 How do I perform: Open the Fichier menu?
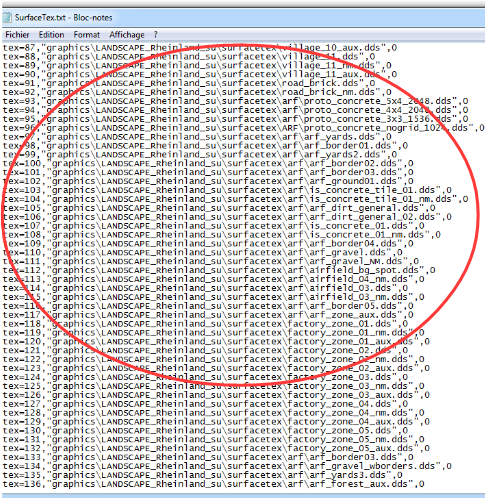tap(17, 35)
